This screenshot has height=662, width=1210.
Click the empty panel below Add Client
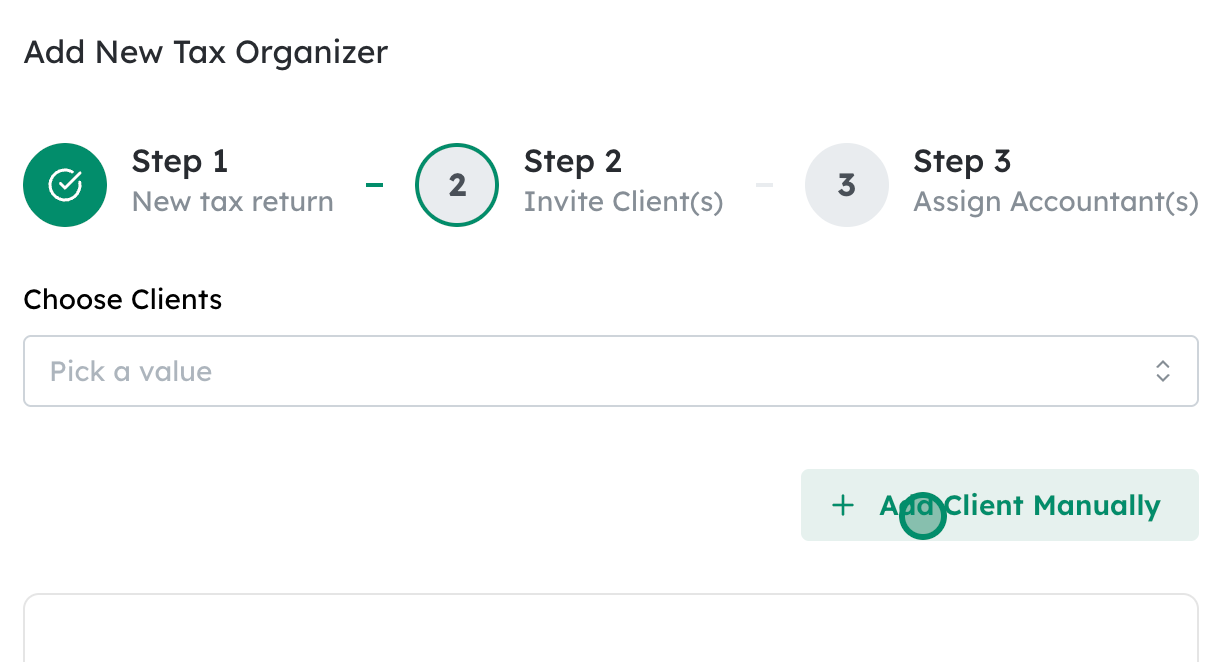coord(610,630)
